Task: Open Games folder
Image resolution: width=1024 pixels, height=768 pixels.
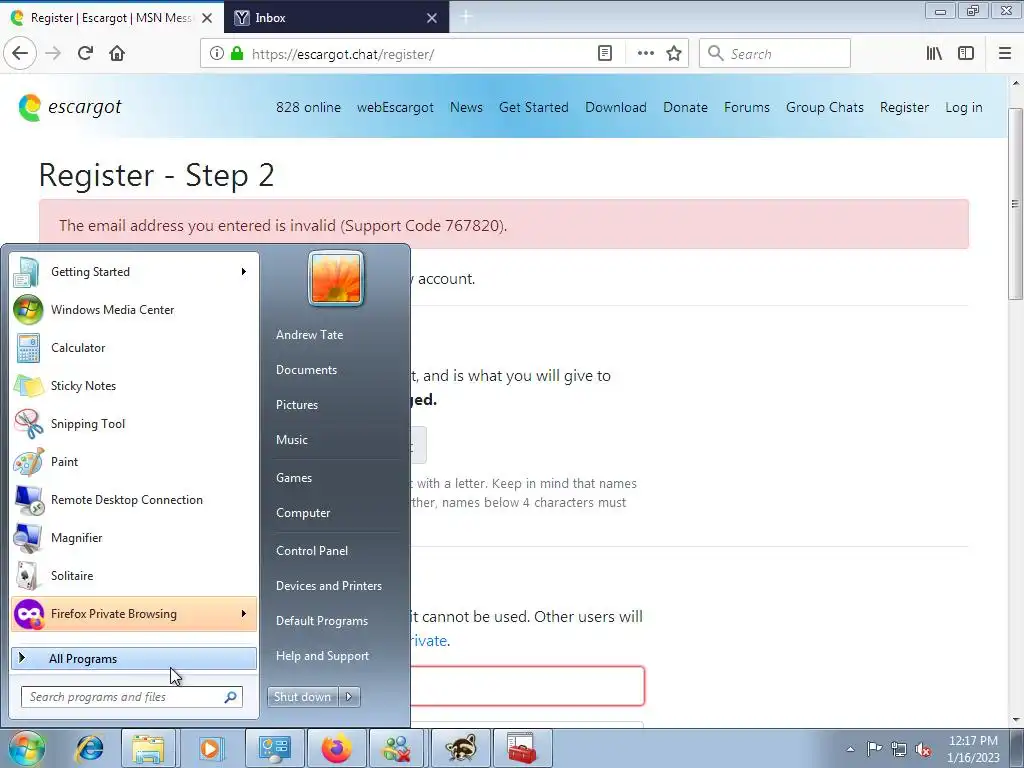Action: tap(294, 478)
